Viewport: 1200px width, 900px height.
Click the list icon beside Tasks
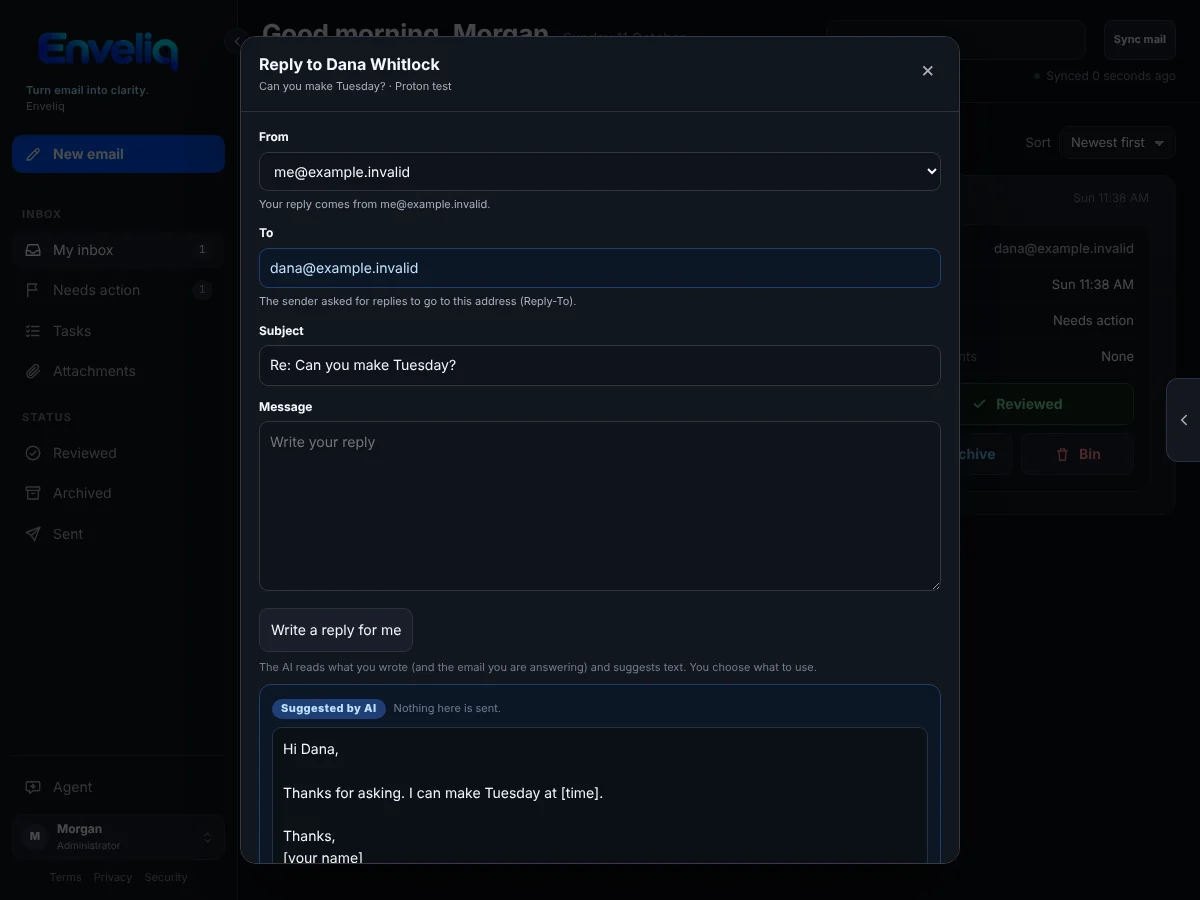coord(33,331)
